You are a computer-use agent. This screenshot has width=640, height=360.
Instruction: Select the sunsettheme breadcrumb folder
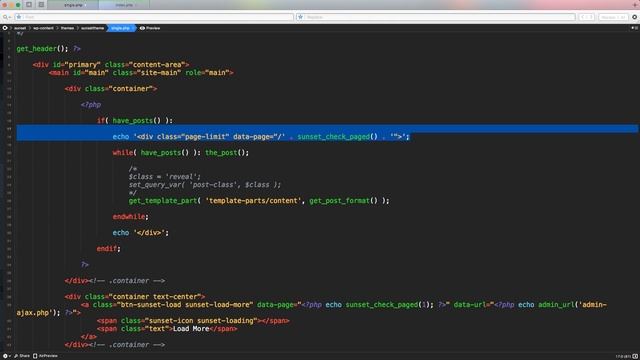coord(92,28)
